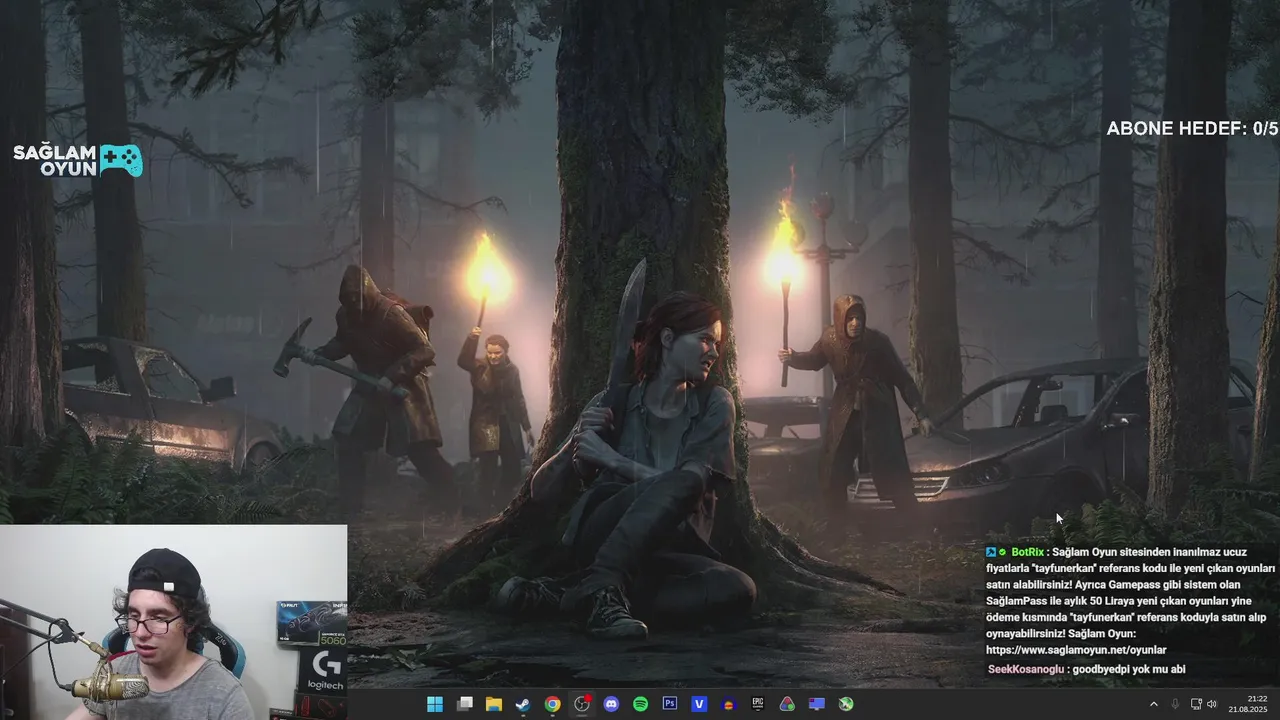
Task: Click the SeekKosanoglu username in chat
Action: click(x=1026, y=669)
